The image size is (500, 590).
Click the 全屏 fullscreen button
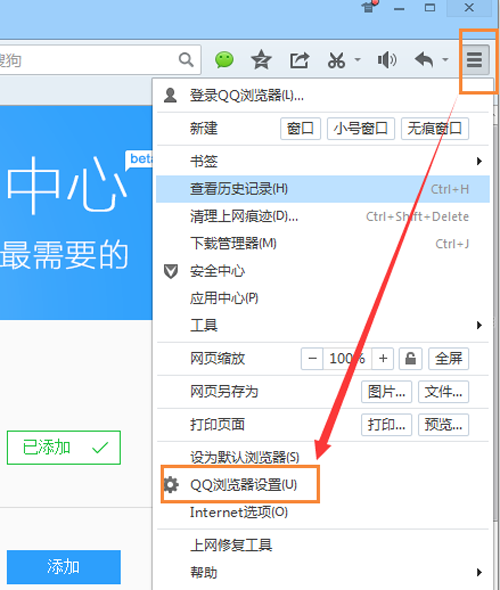tap(448, 359)
